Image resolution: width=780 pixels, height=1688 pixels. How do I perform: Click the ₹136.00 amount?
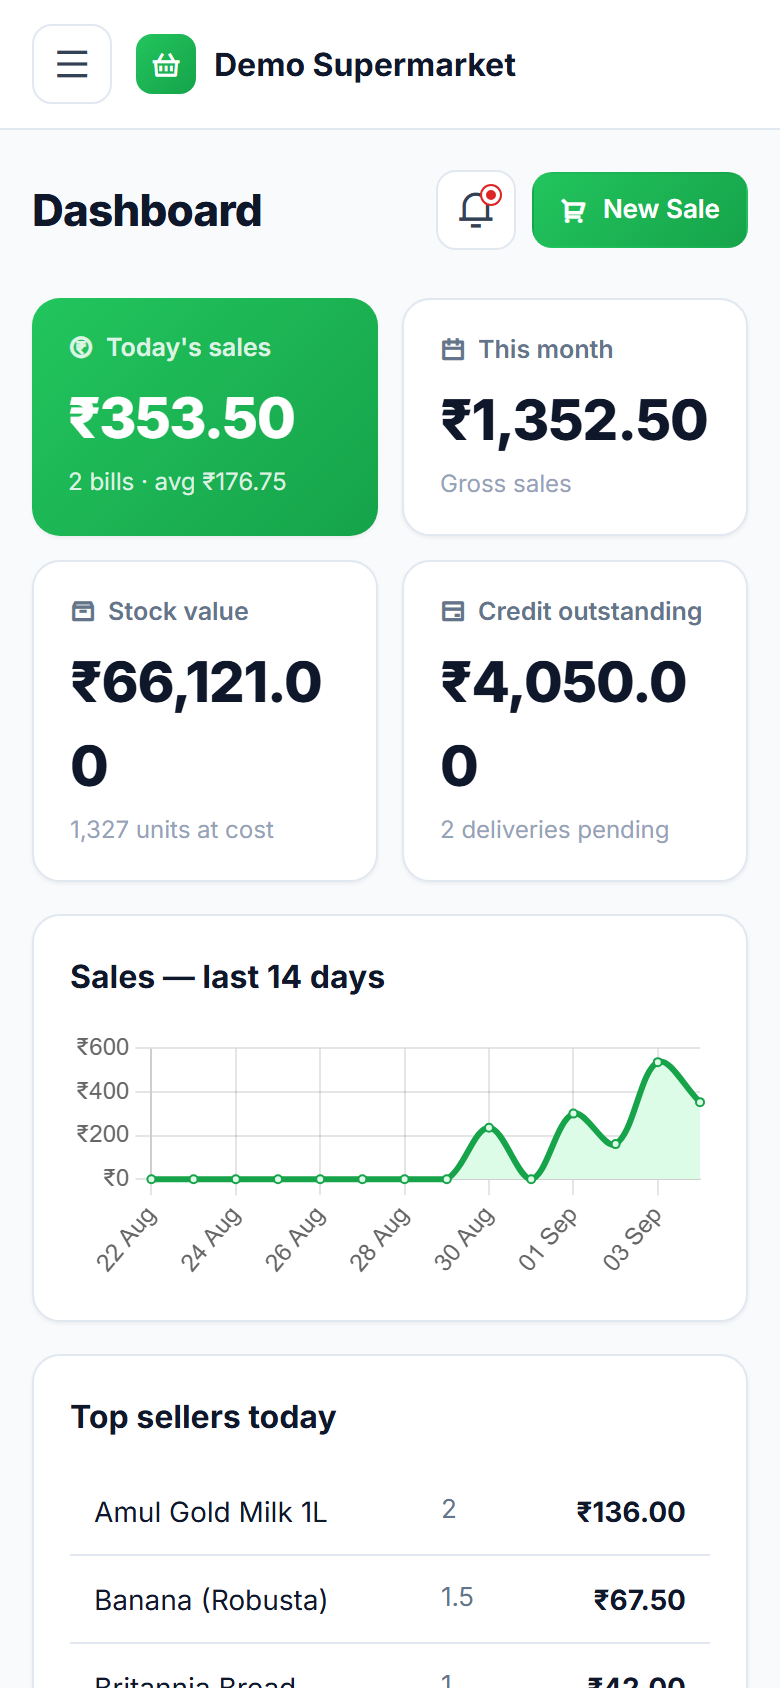(x=631, y=1512)
